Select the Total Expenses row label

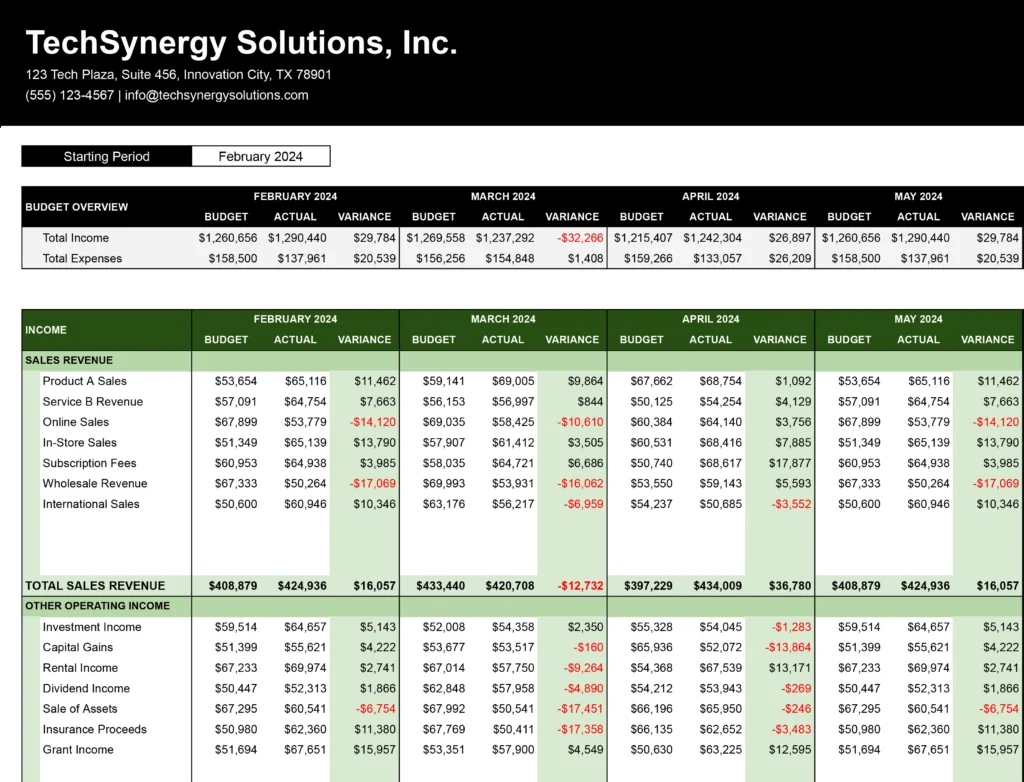(x=82, y=258)
